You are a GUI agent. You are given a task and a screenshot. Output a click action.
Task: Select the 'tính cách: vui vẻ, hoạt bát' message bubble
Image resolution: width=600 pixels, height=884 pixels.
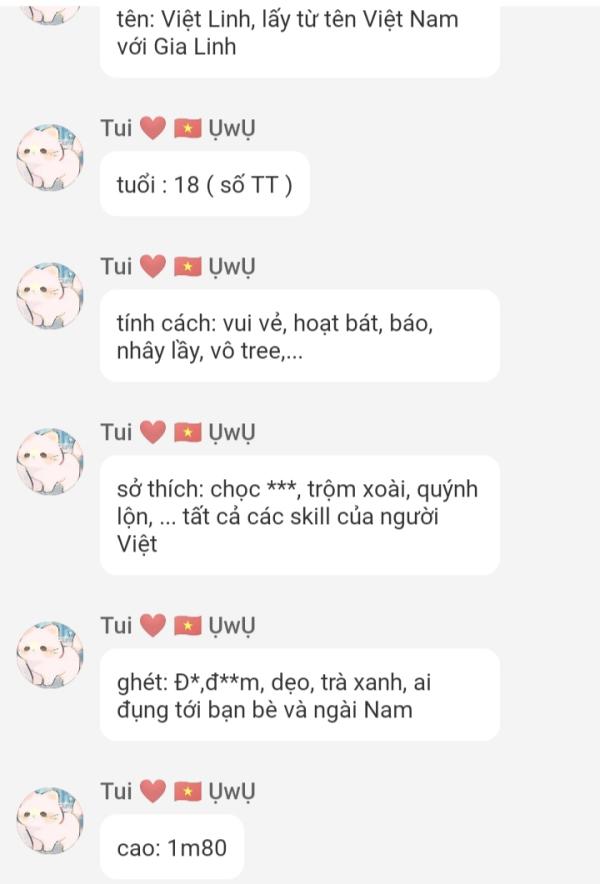click(x=299, y=336)
